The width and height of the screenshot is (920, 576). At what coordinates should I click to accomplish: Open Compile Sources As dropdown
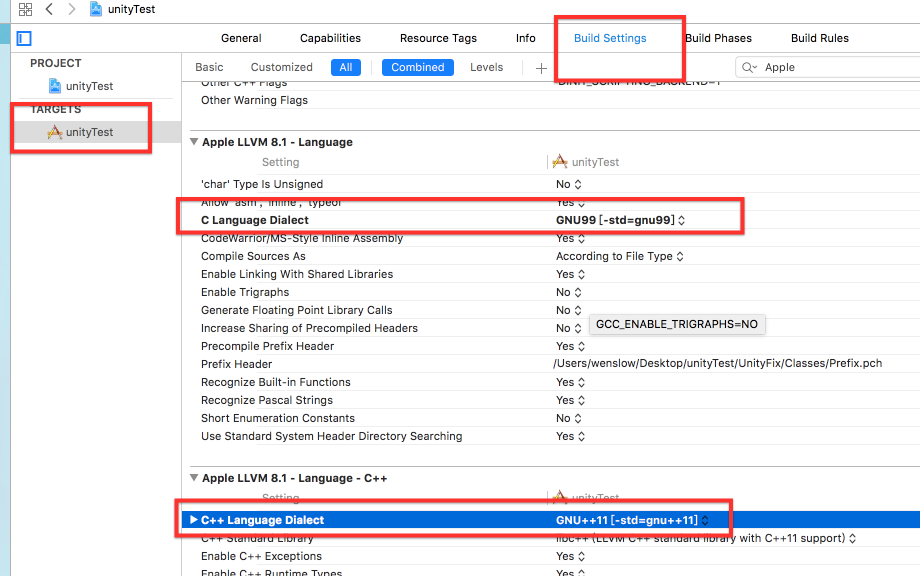click(620, 256)
